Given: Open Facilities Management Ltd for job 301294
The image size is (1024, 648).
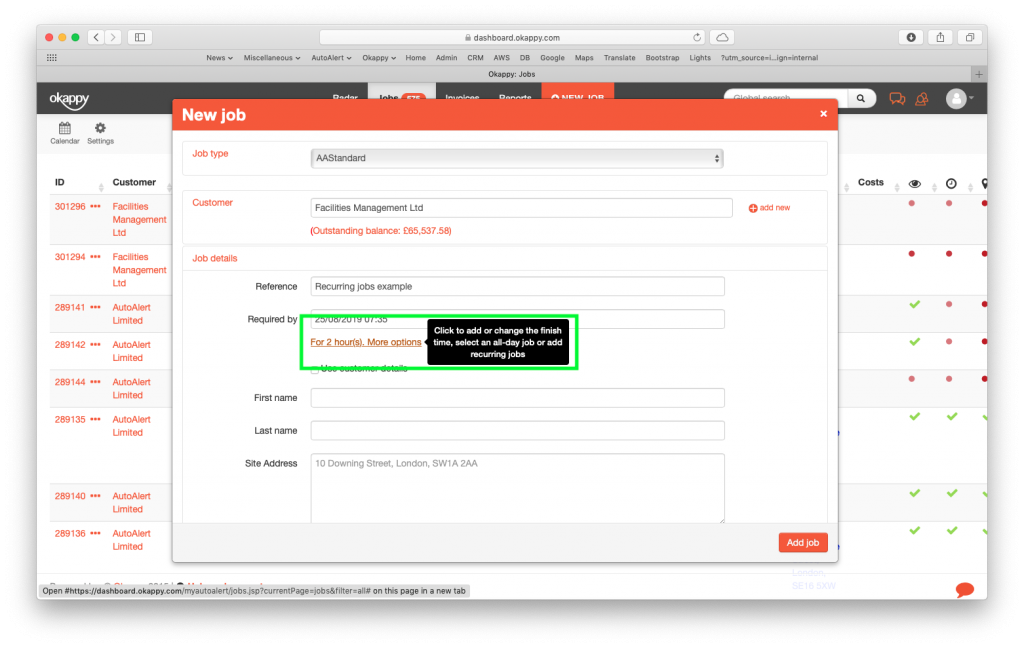Looking at the screenshot, I should (x=139, y=270).
